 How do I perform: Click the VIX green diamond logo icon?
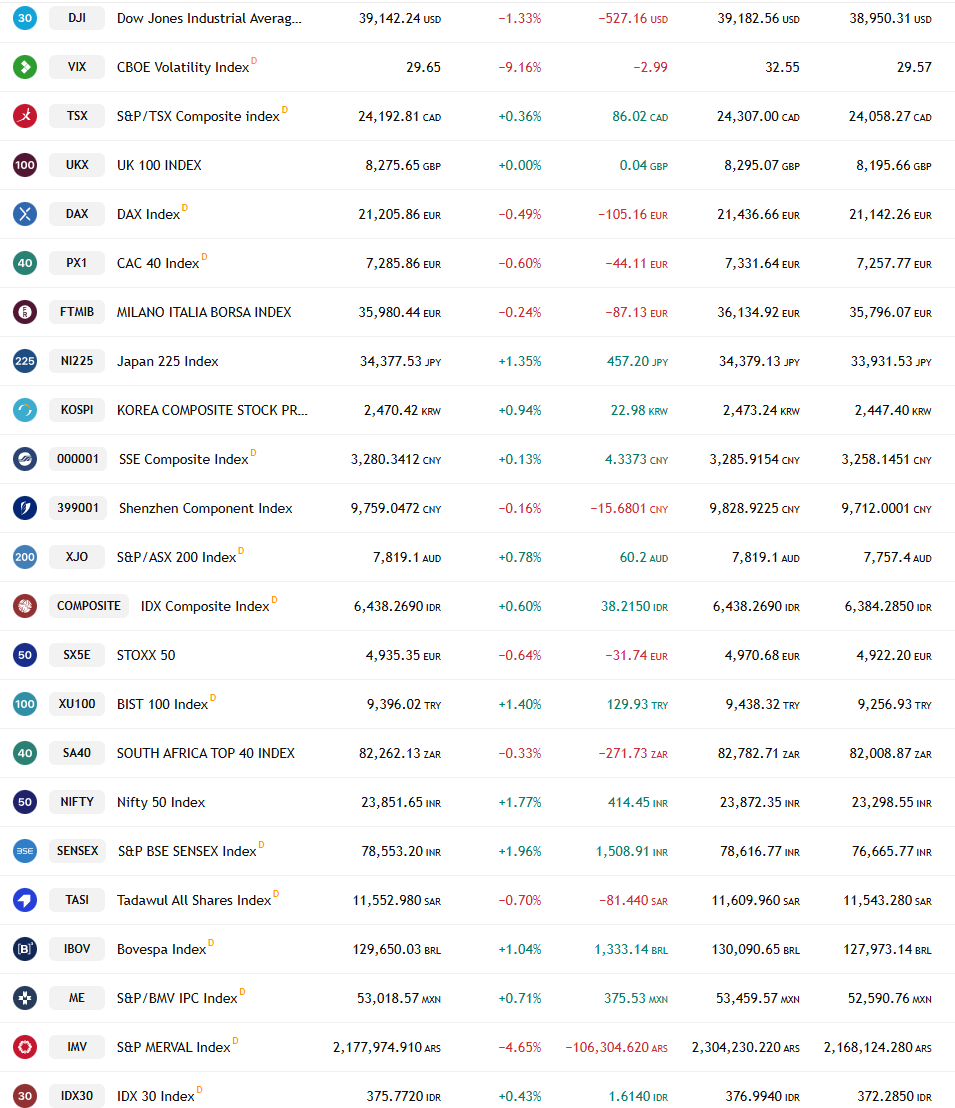pyautogui.click(x=25, y=67)
